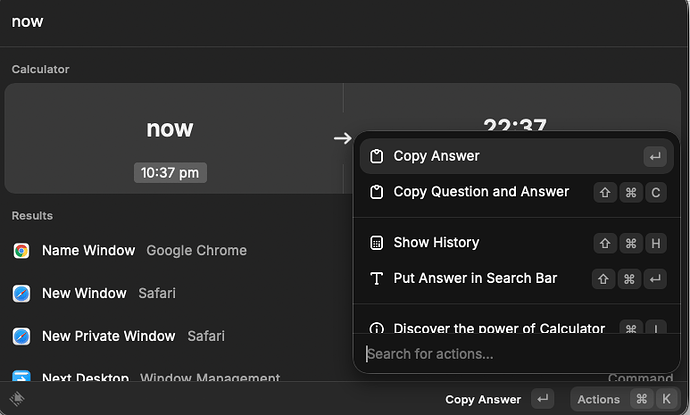Viewport: 690px width, 415px height.
Task: Click the Results section heading
Action: 32,216
